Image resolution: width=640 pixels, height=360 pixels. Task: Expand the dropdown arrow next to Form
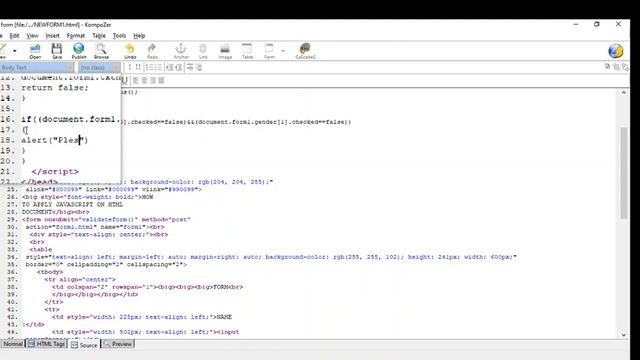click(x=283, y=51)
